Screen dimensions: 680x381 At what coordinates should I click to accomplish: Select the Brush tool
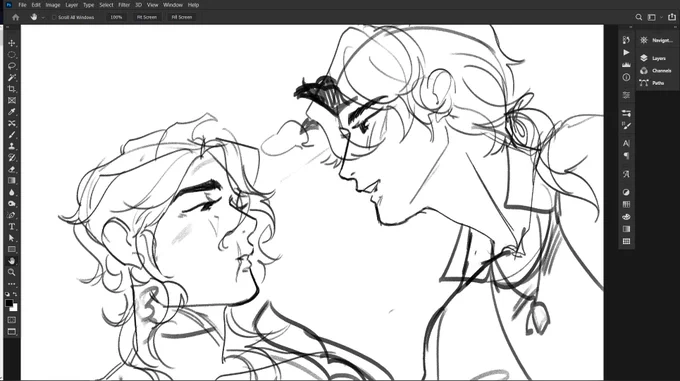pos(12,135)
